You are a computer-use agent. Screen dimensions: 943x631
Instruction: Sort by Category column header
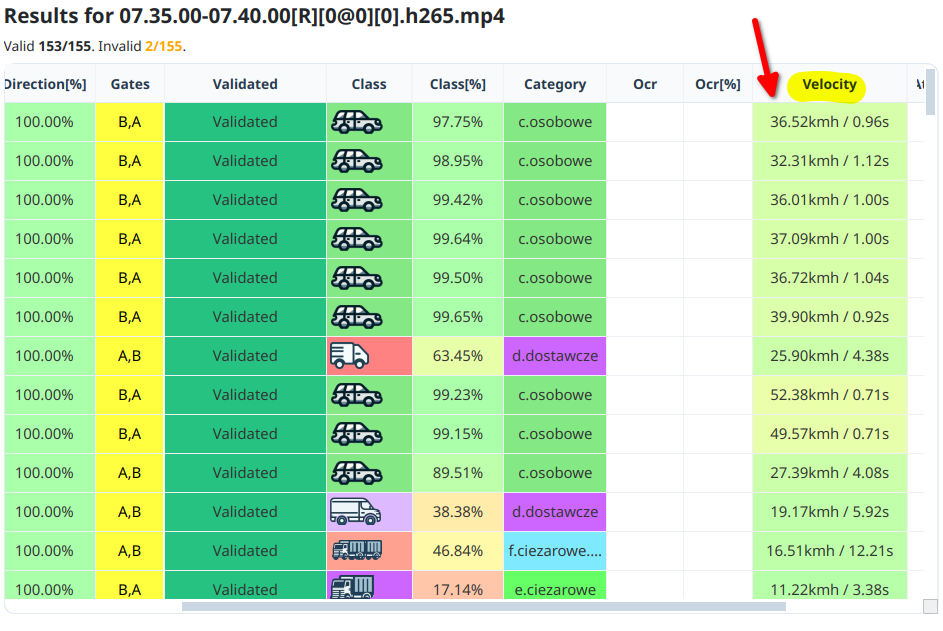pos(554,84)
